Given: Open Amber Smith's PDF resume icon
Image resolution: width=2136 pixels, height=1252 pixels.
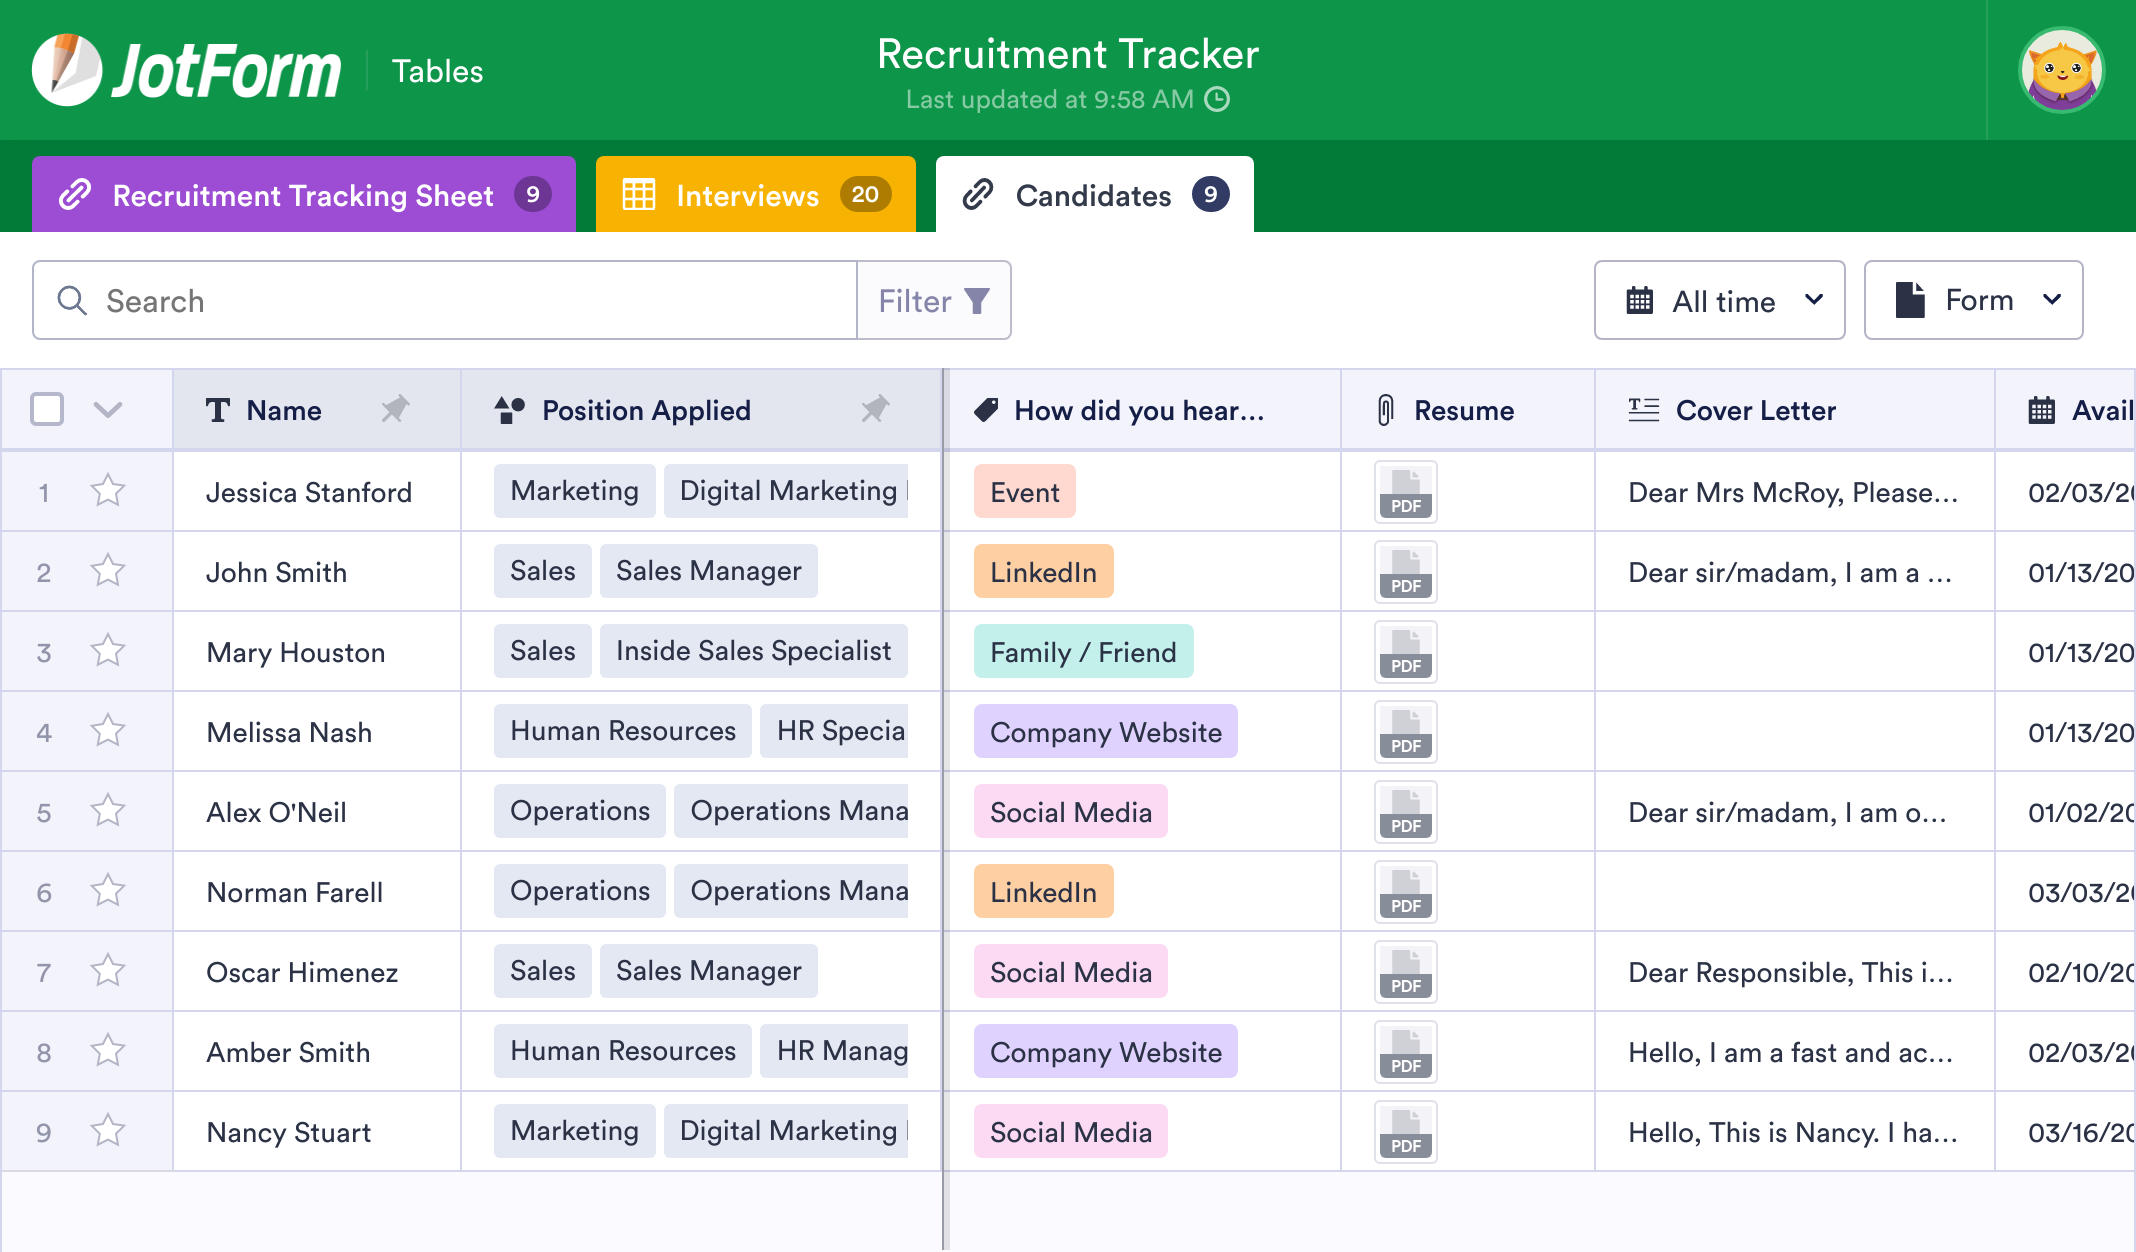Looking at the screenshot, I should pos(1405,1052).
